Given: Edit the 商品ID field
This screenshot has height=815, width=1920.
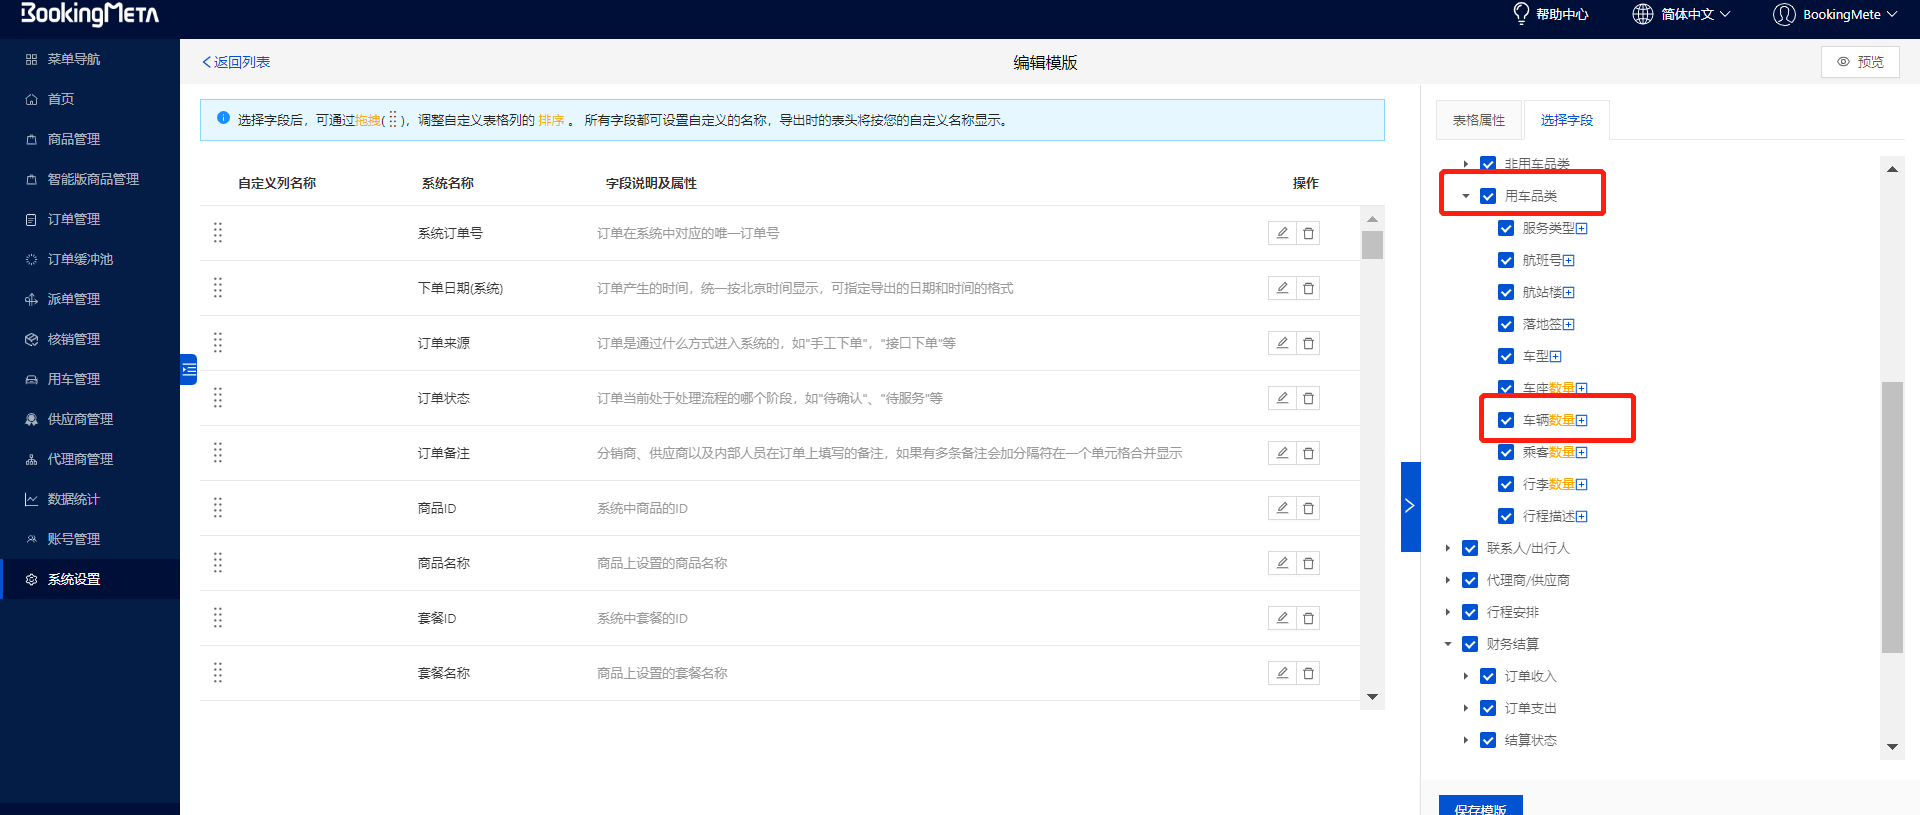Looking at the screenshot, I should (1282, 508).
